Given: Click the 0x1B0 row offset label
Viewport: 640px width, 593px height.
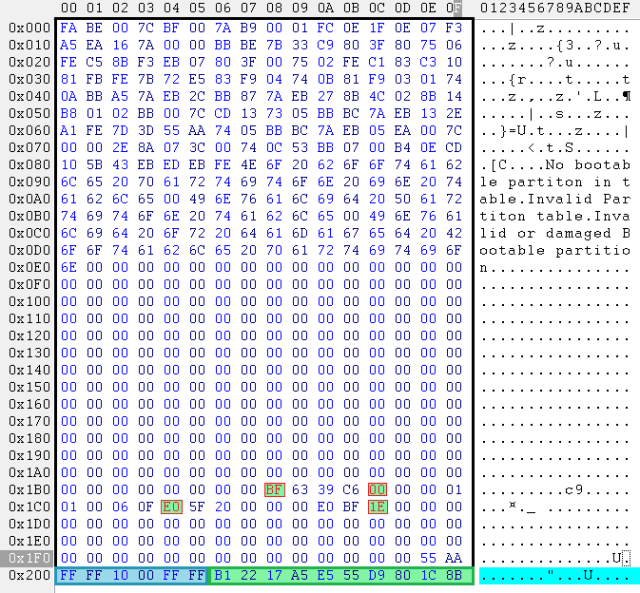Looking at the screenshot, I should [x=29, y=489].
